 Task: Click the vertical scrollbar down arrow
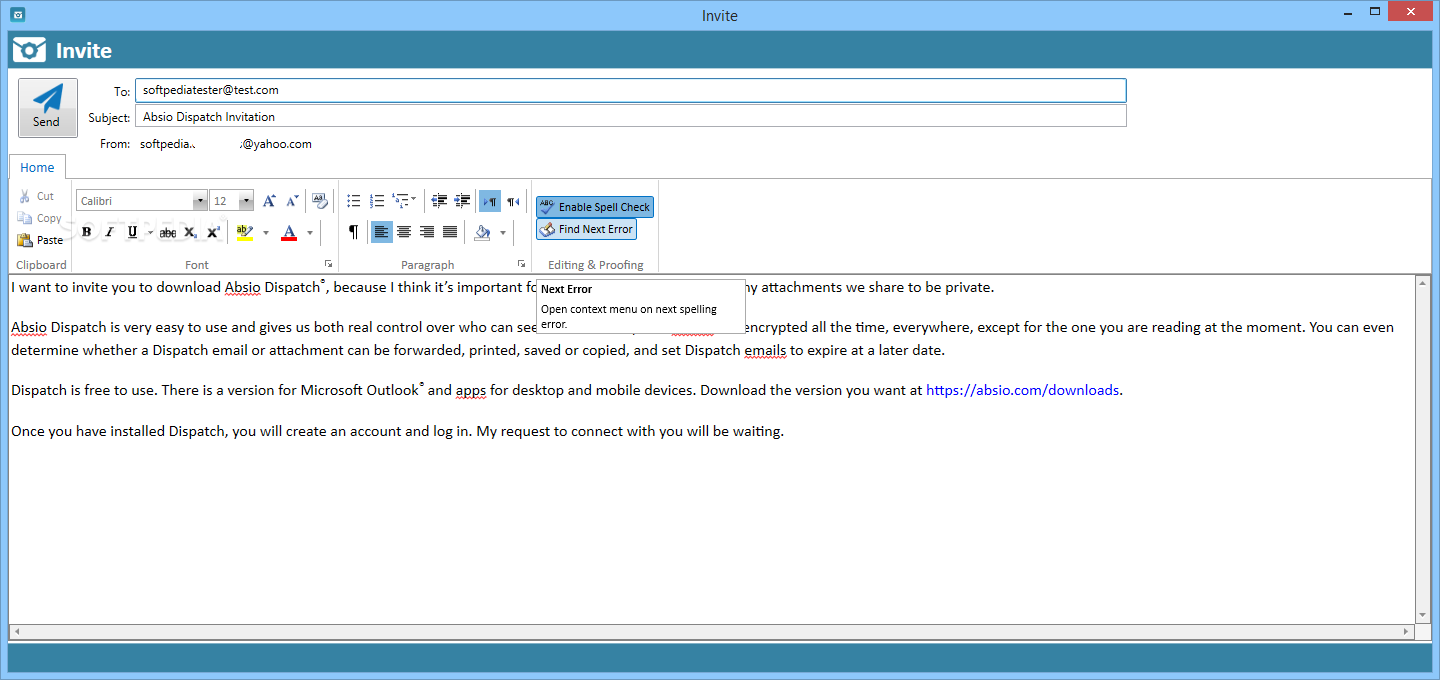[x=1423, y=615]
